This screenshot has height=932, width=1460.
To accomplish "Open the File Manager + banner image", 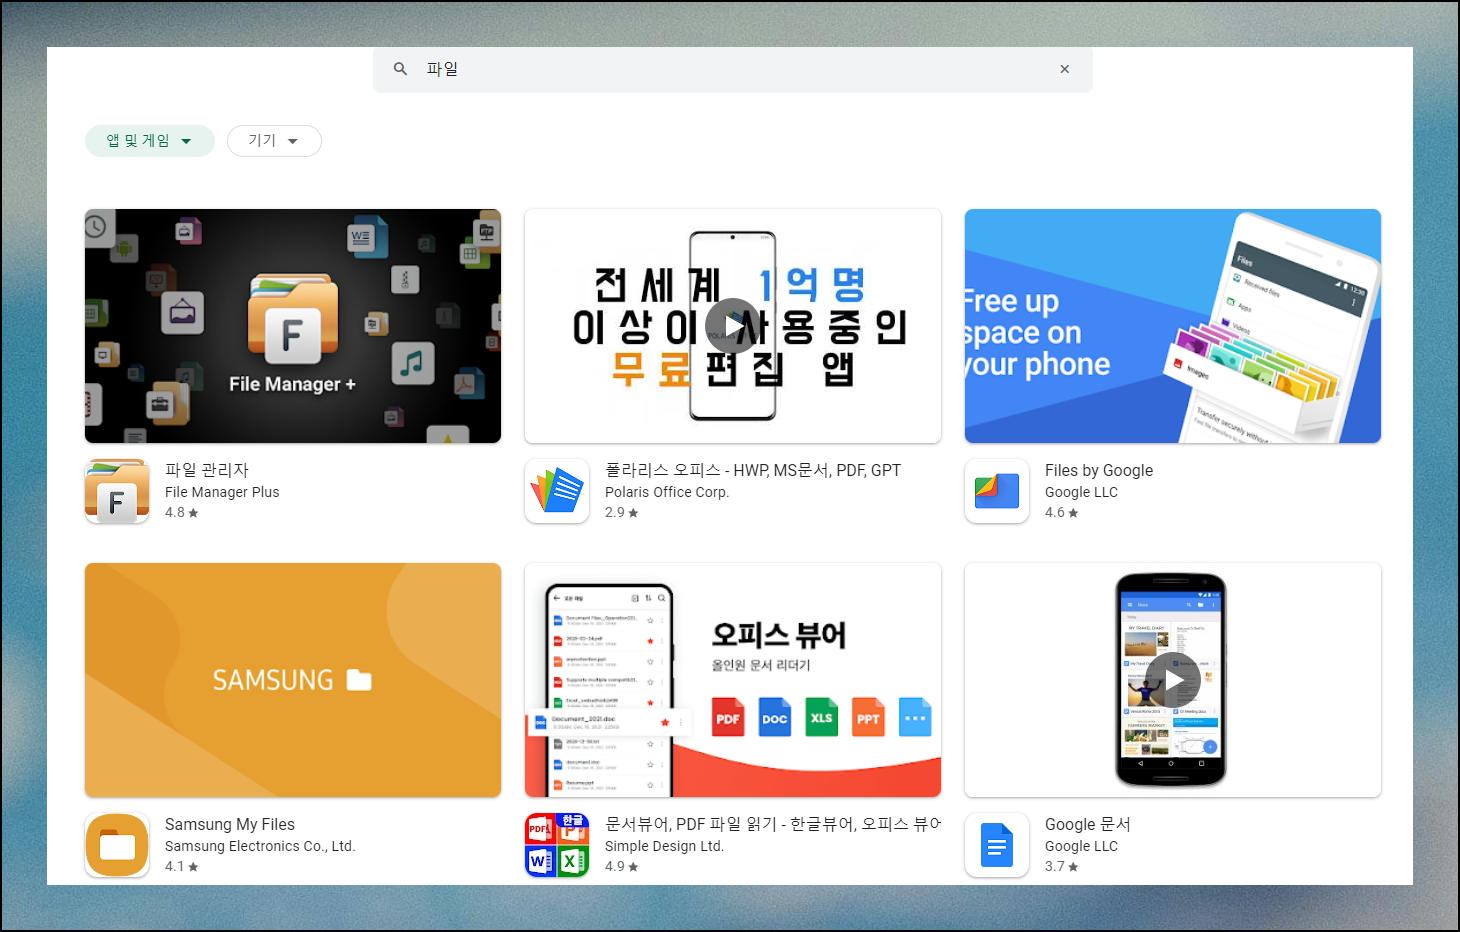I will click(x=293, y=326).
